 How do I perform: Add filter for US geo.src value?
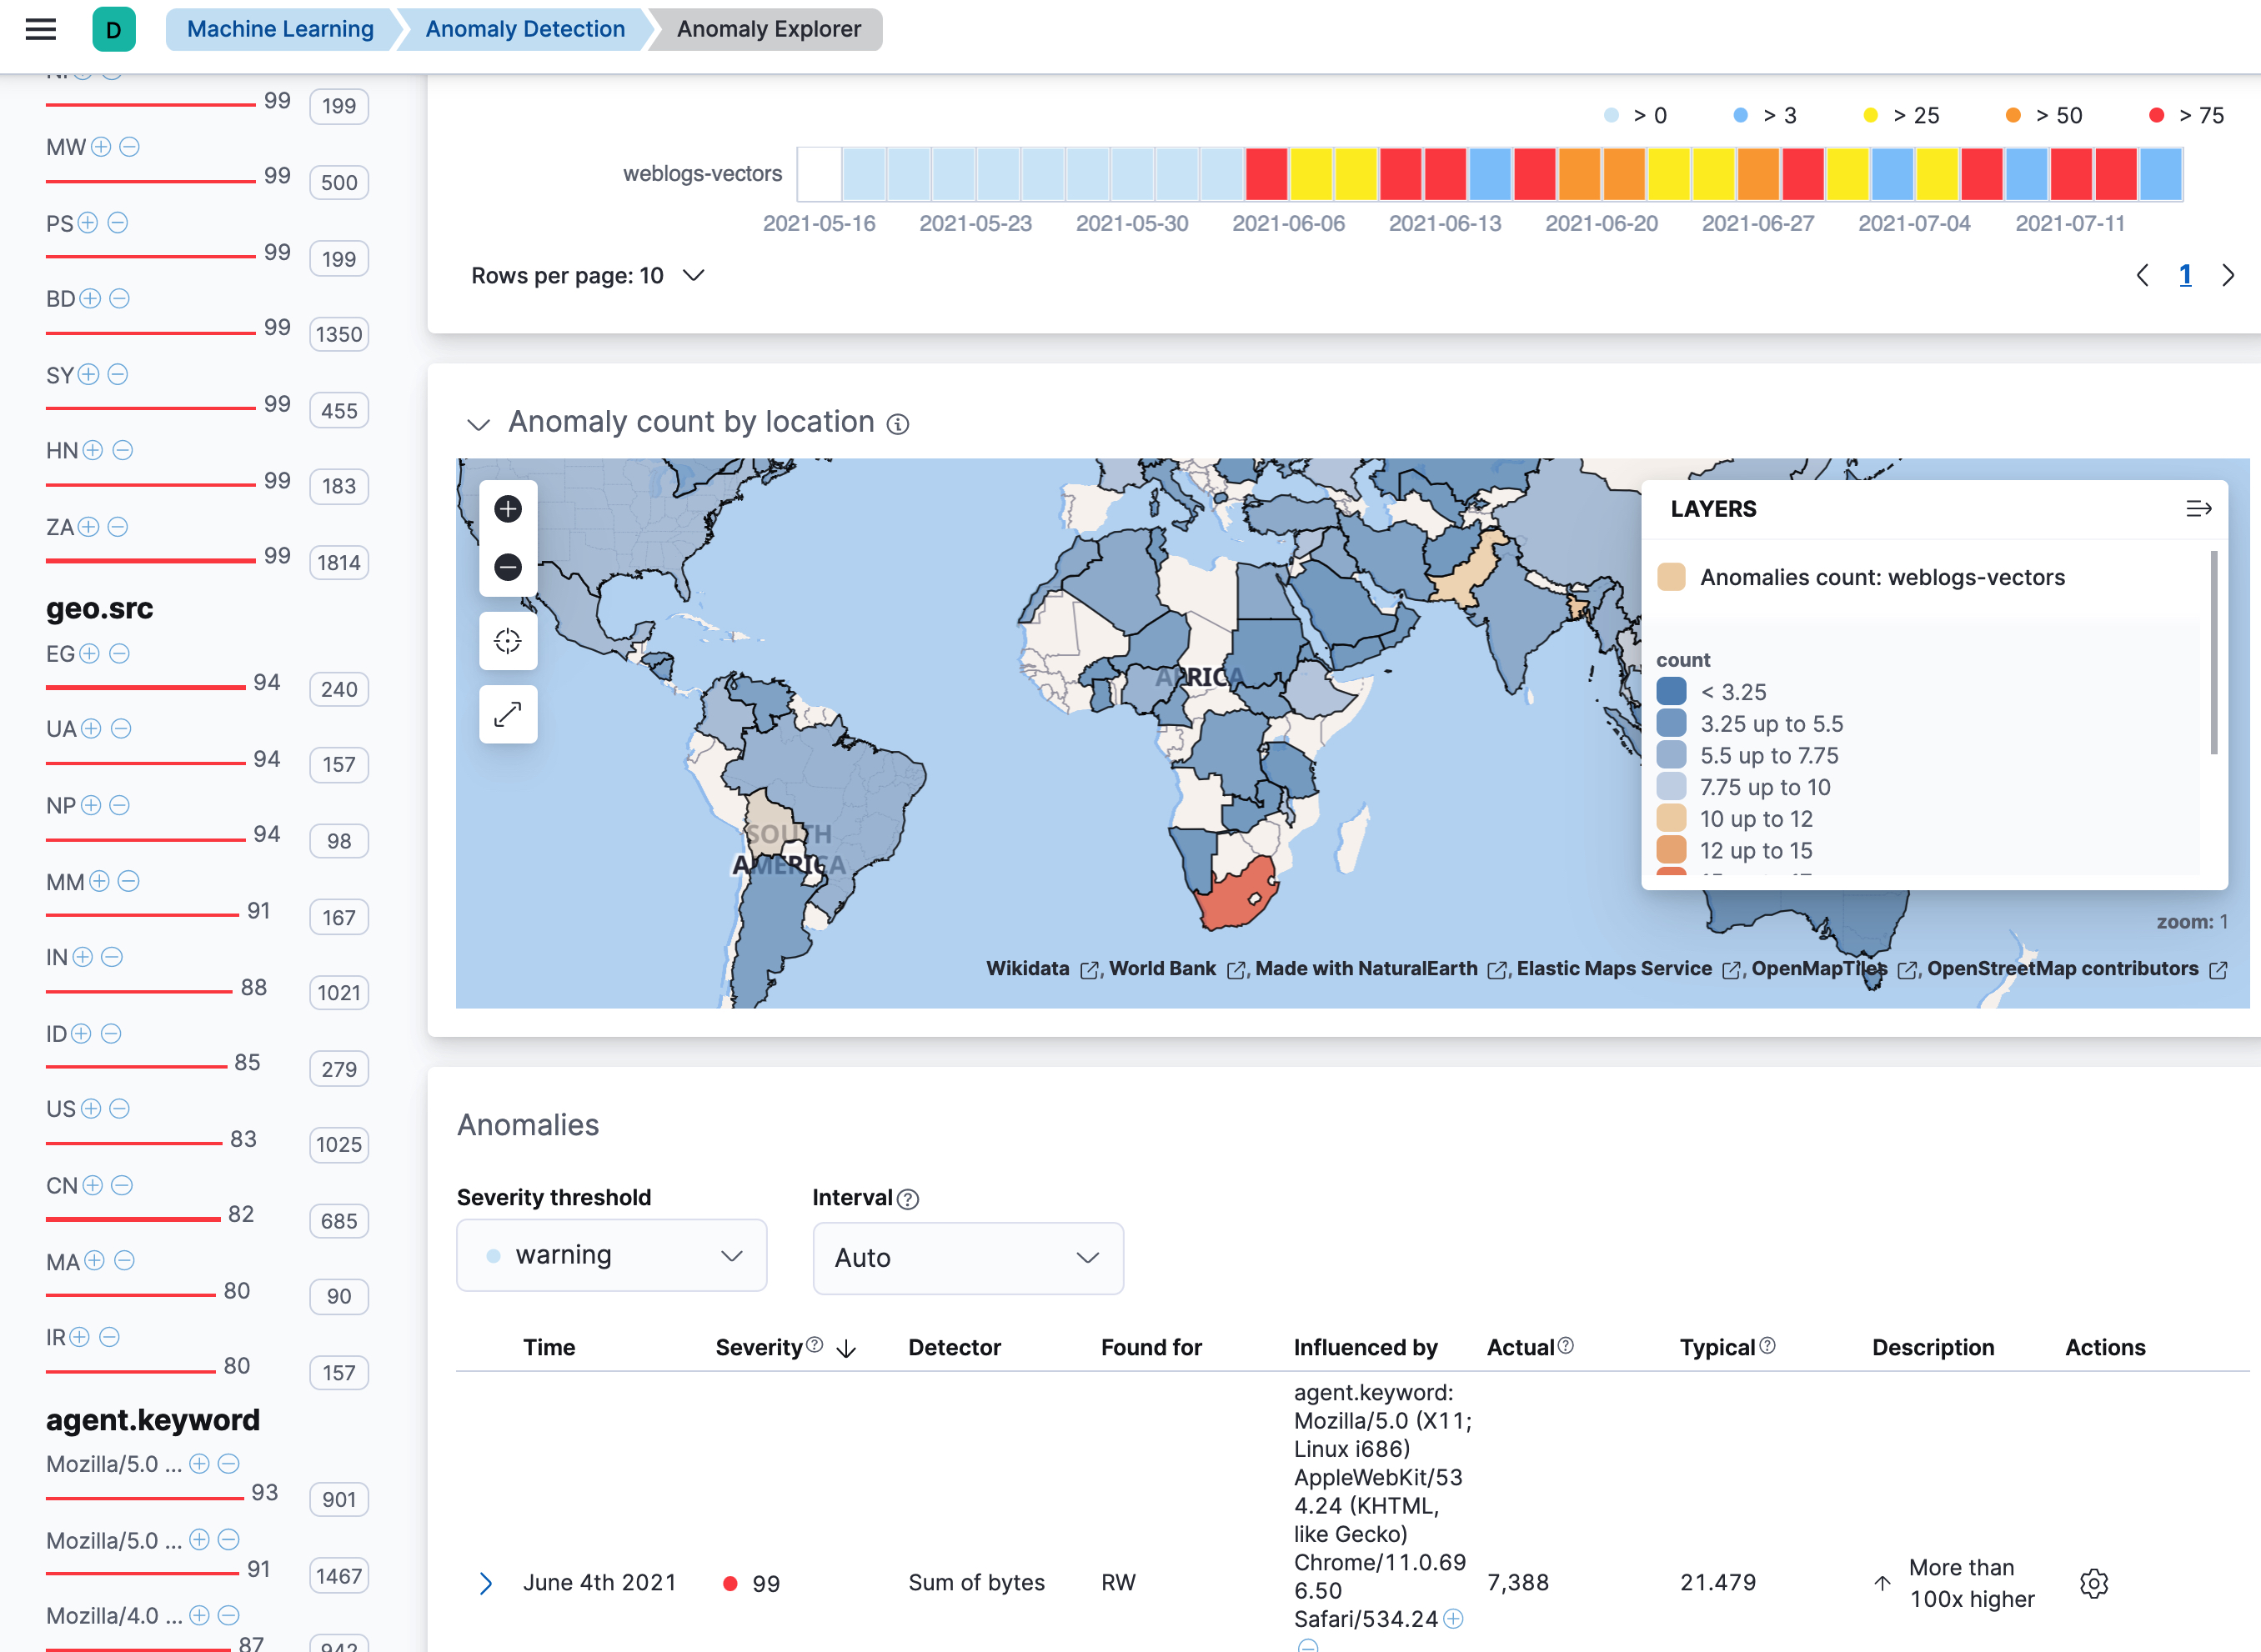pyautogui.click(x=91, y=1109)
